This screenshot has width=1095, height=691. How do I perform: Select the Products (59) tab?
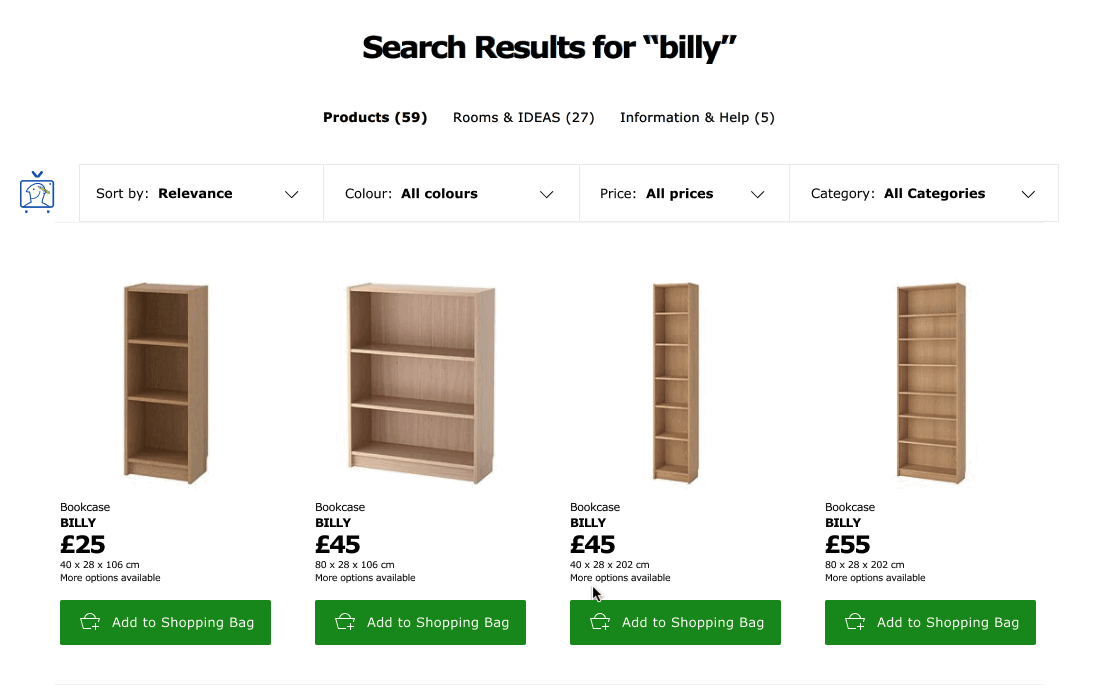click(x=375, y=118)
